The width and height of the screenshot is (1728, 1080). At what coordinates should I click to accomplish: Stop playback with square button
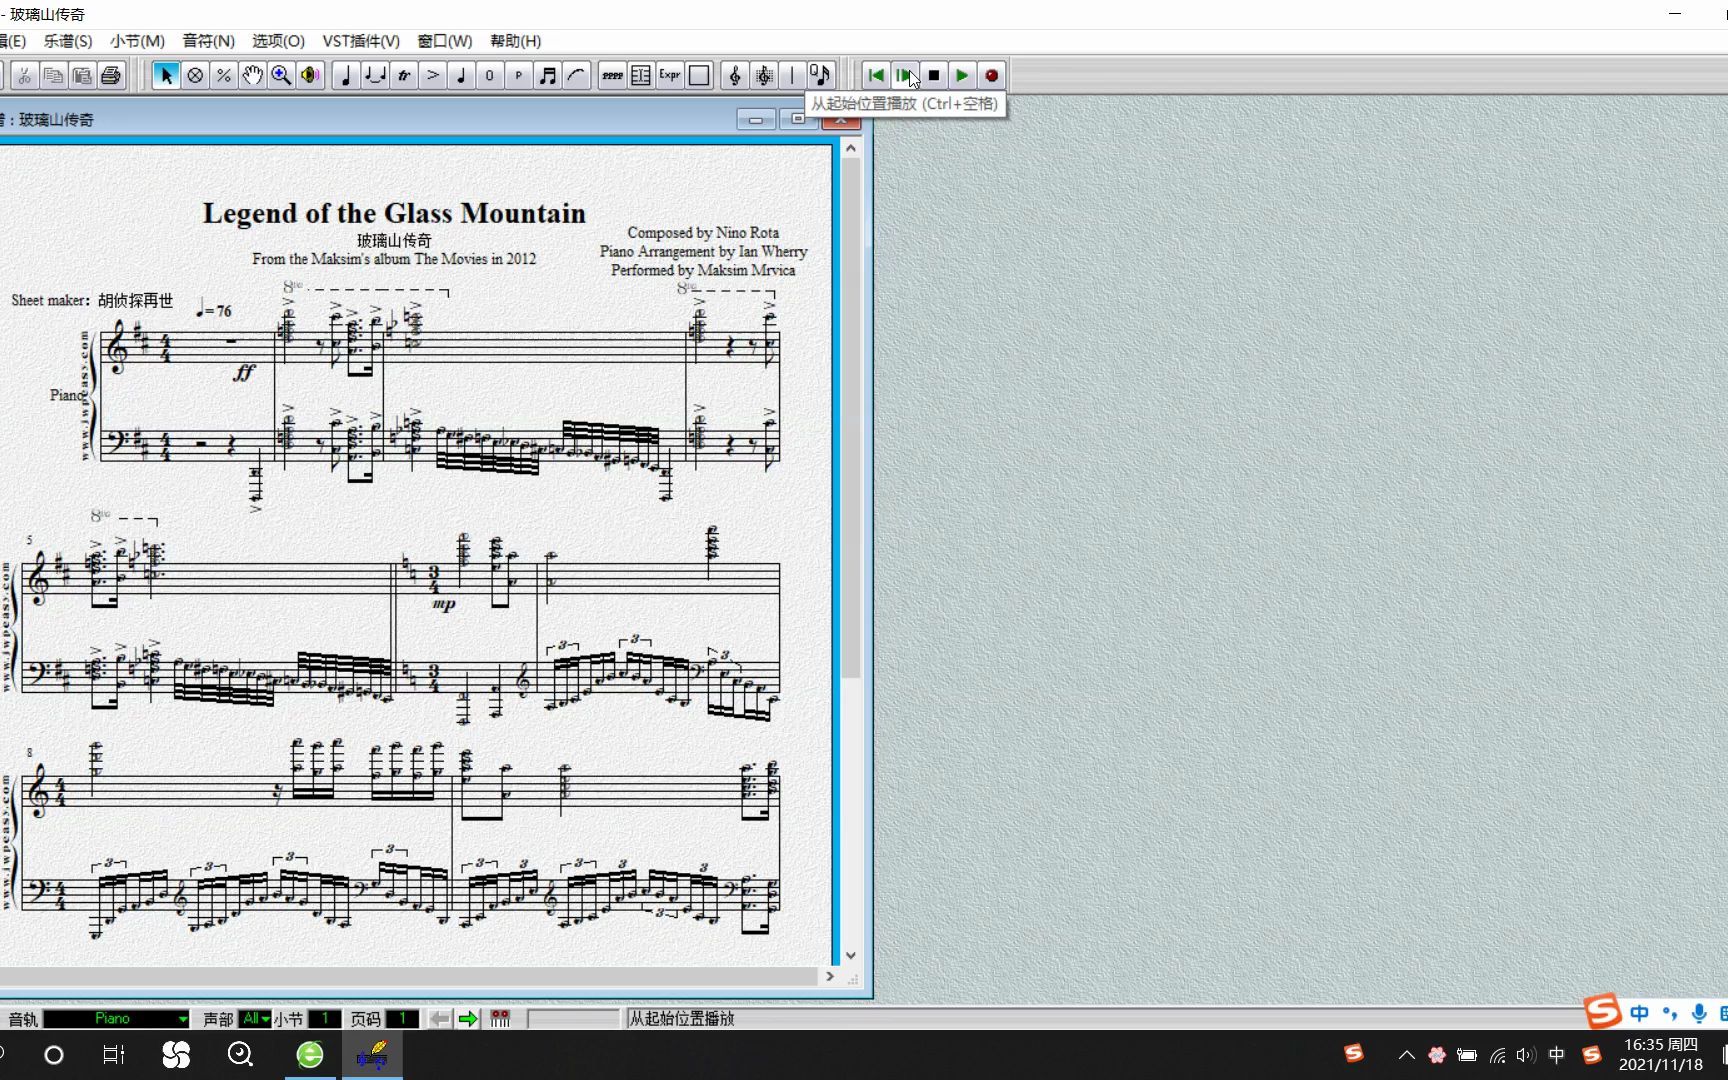(934, 75)
